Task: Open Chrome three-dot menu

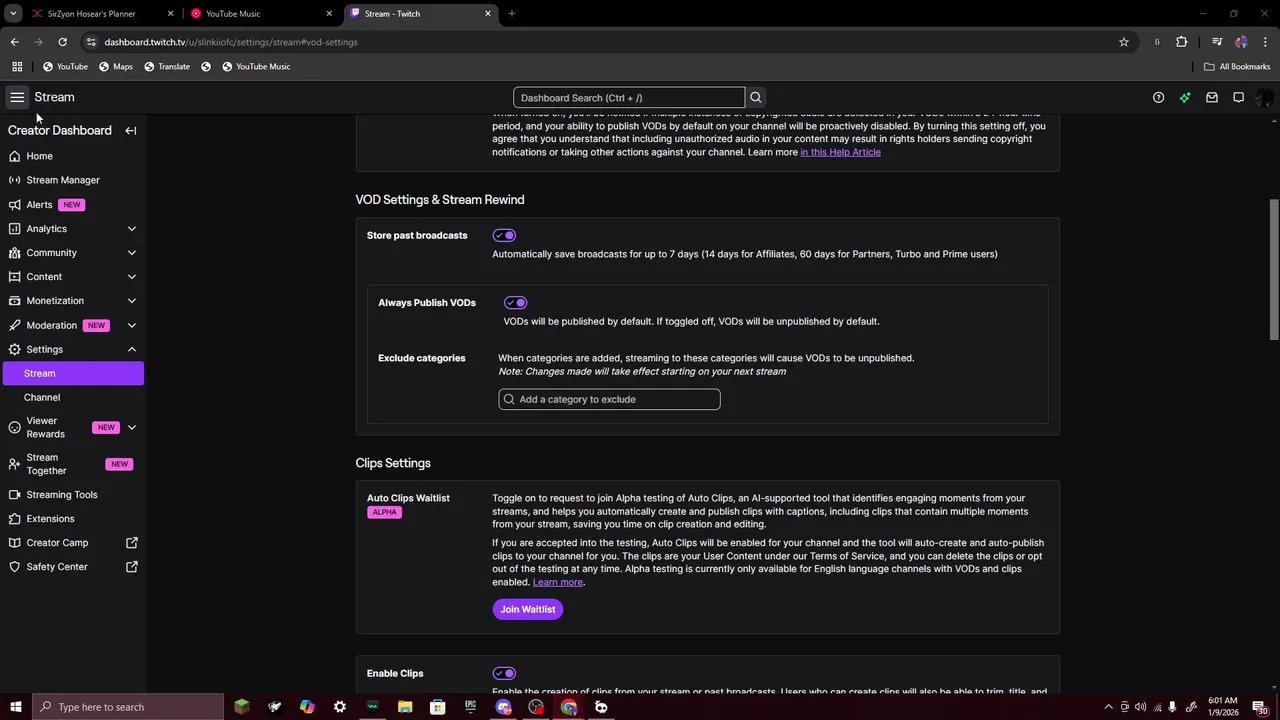Action: pyautogui.click(x=1266, y=42)
